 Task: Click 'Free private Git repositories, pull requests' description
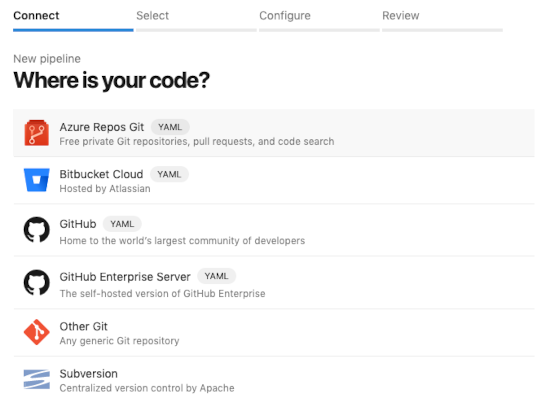197,141
